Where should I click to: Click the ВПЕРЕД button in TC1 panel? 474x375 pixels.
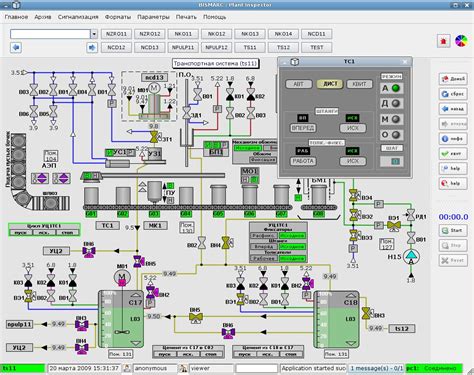pyautogui.click(x=303, y=128)
